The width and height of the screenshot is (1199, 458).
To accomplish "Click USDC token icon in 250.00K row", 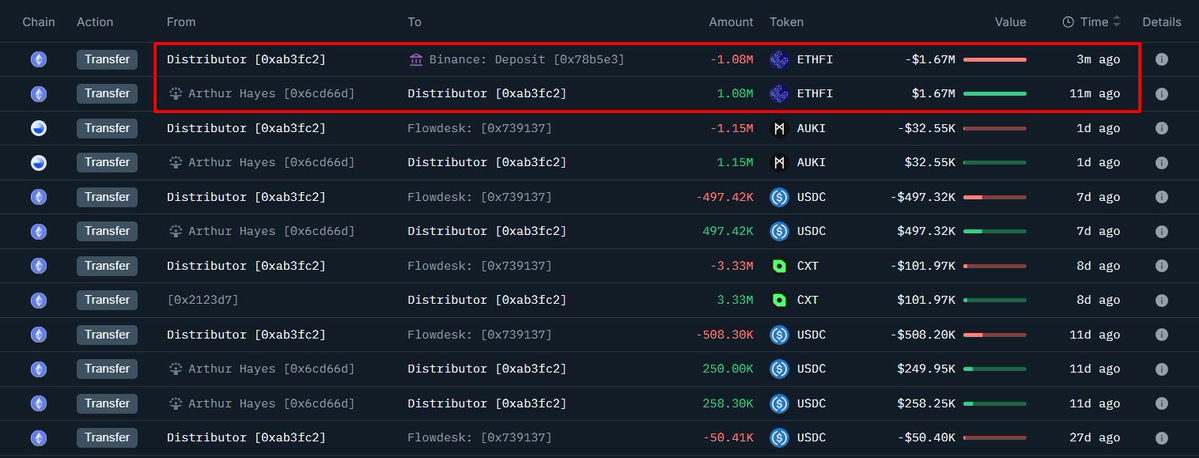I will pos(779,369).
